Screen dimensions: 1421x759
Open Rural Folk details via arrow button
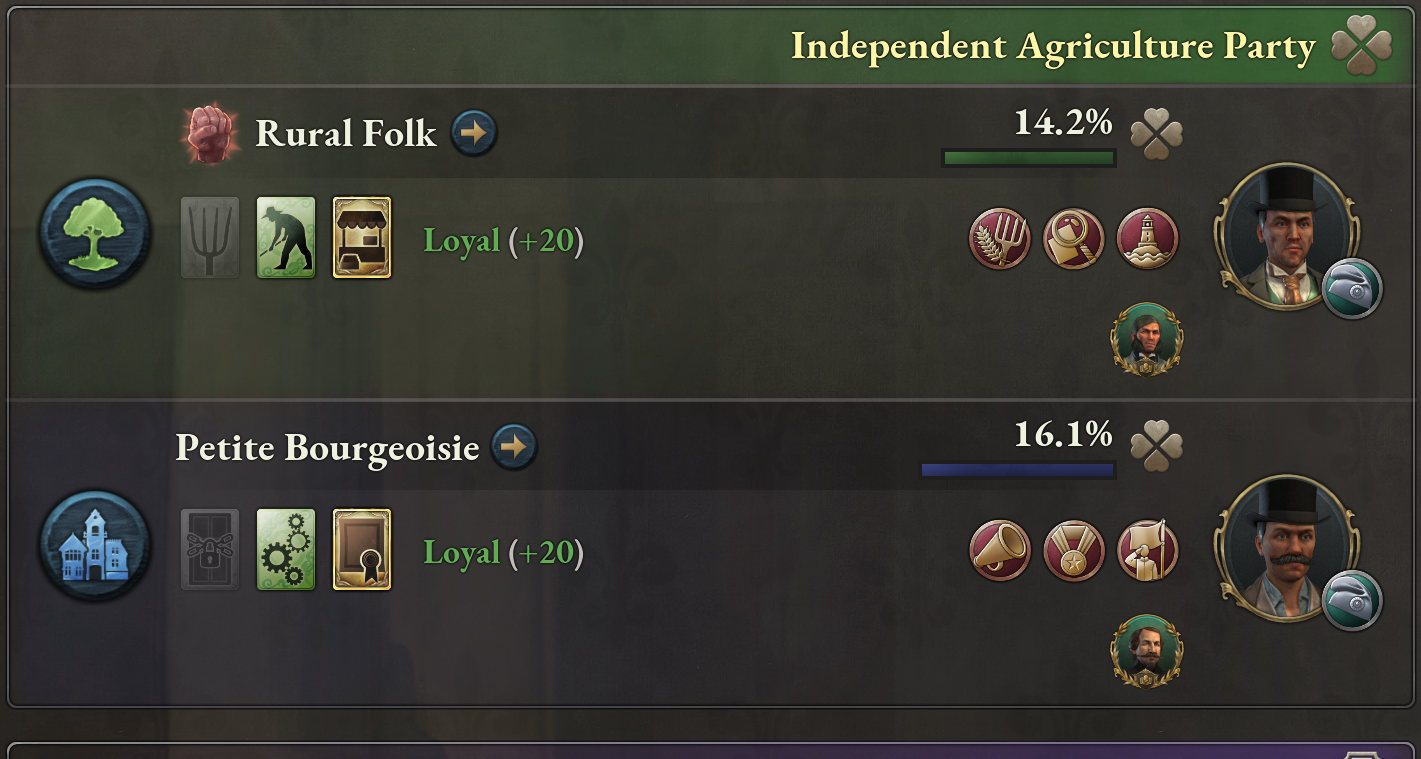click(473, 133)
